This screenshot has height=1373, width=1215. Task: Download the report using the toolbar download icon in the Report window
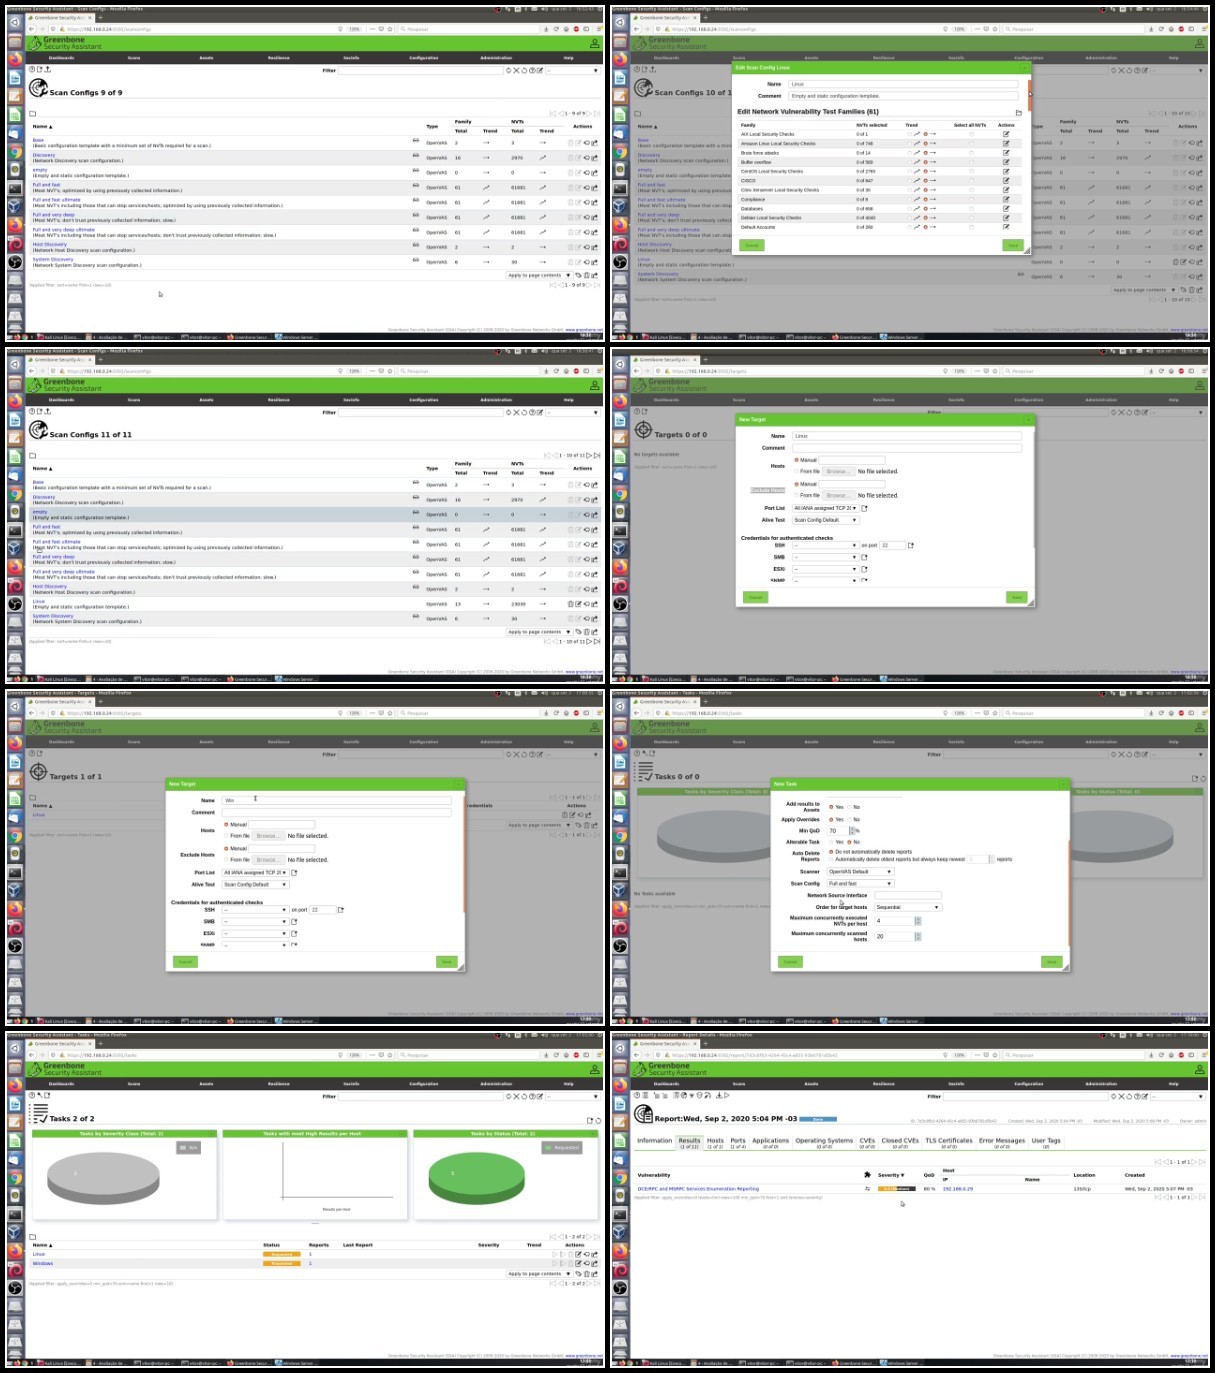click(719, 1095)
